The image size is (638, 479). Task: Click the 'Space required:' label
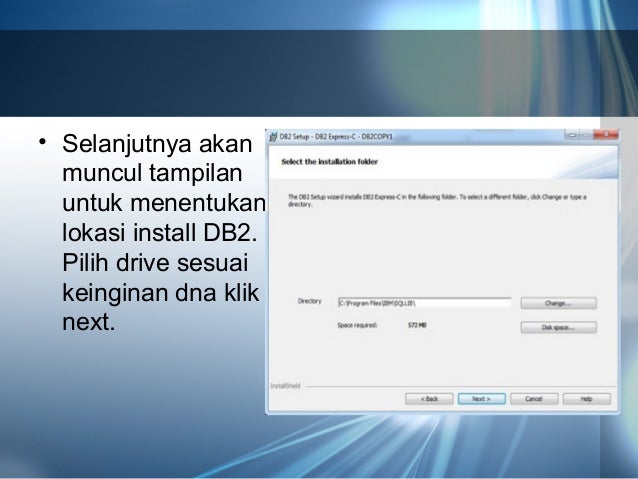pos(357,325)
